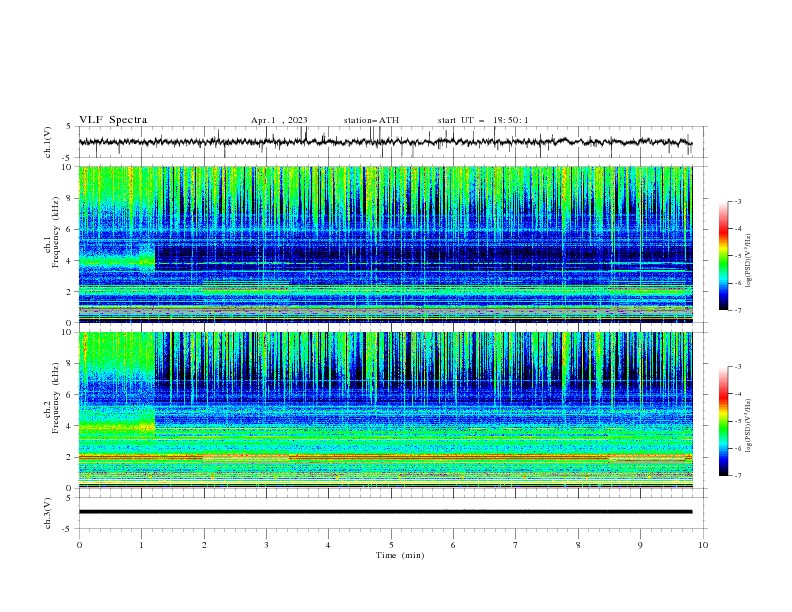The image size is (792, 612).
Task: Click the "-3" label on ch.1 color bar
Action: 737,201
